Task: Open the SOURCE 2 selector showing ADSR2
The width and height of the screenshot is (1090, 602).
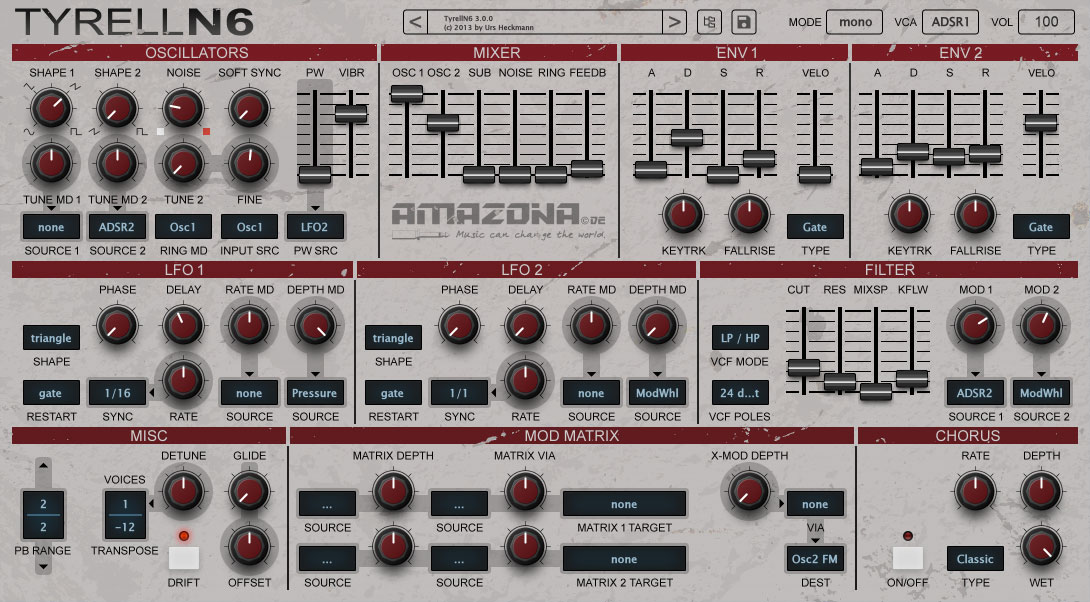Action: [117, 227]
